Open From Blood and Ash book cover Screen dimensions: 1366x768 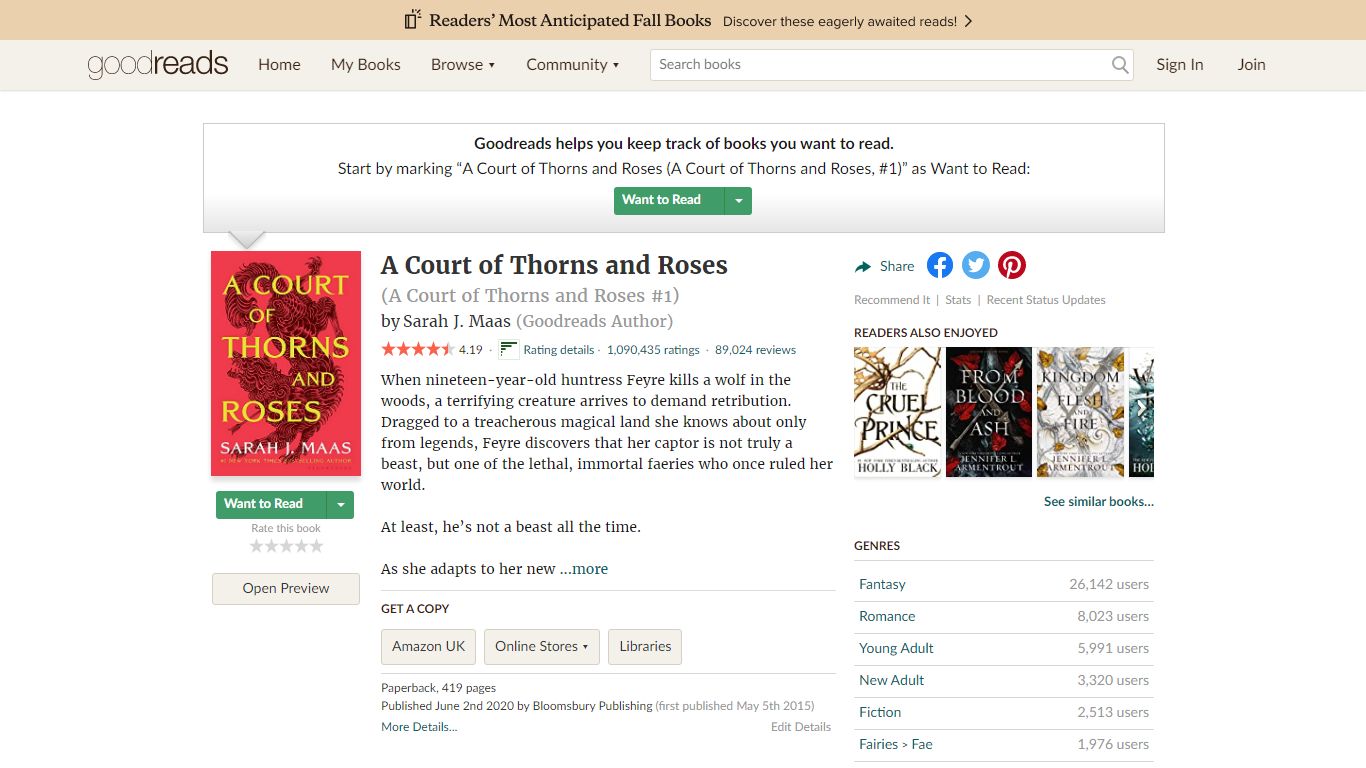click(x=989, y=412)
